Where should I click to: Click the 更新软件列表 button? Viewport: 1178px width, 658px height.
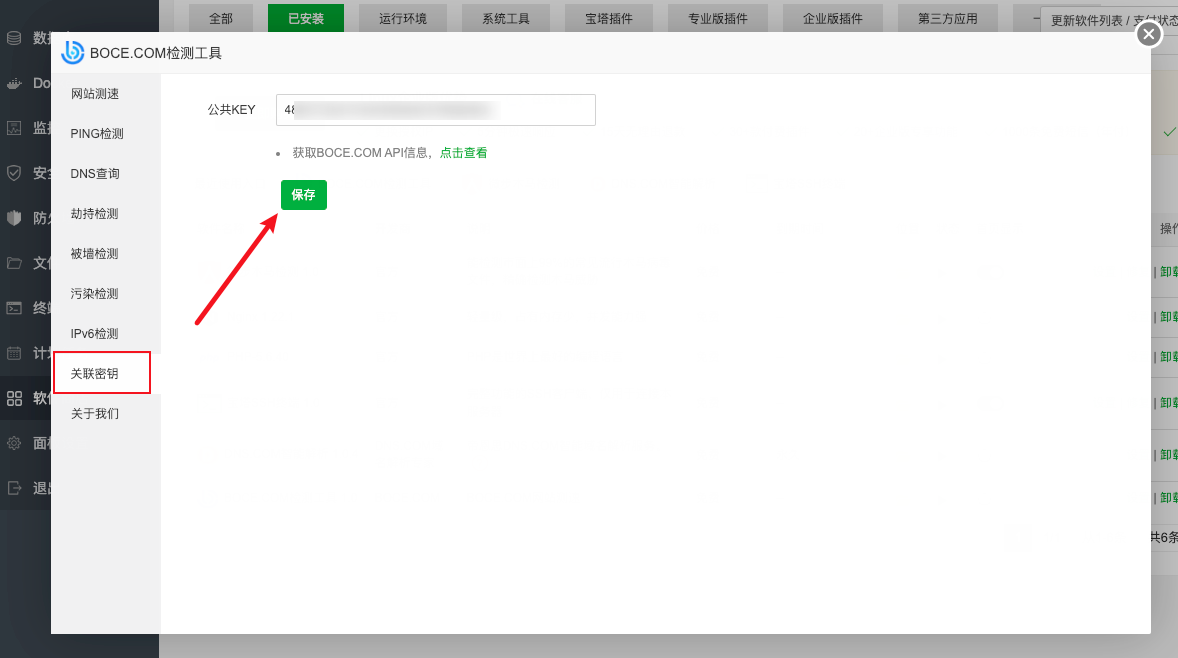coord(1086,20)
